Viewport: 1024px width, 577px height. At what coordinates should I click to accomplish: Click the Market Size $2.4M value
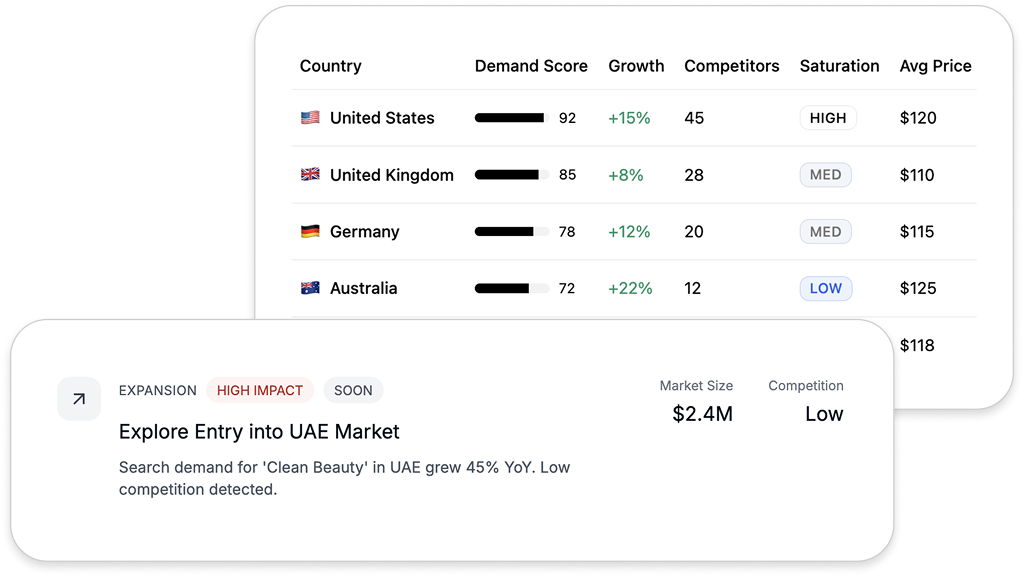point(702,413)
